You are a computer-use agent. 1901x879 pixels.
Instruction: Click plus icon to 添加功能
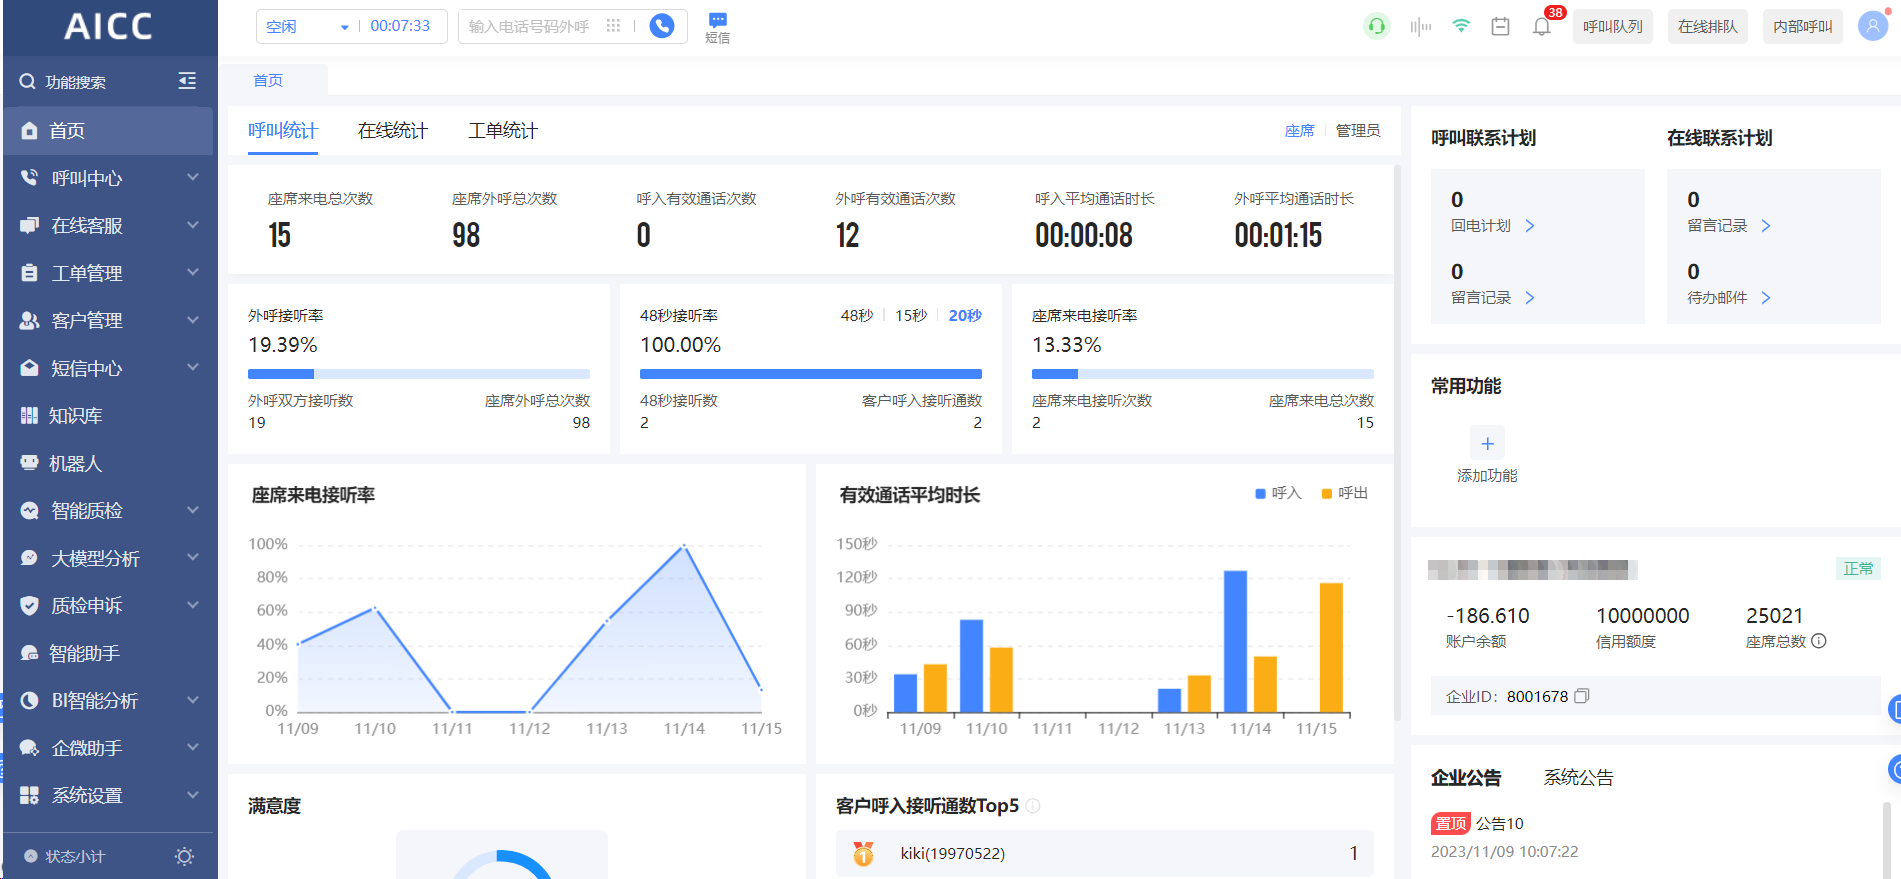tap(1487, 443)
